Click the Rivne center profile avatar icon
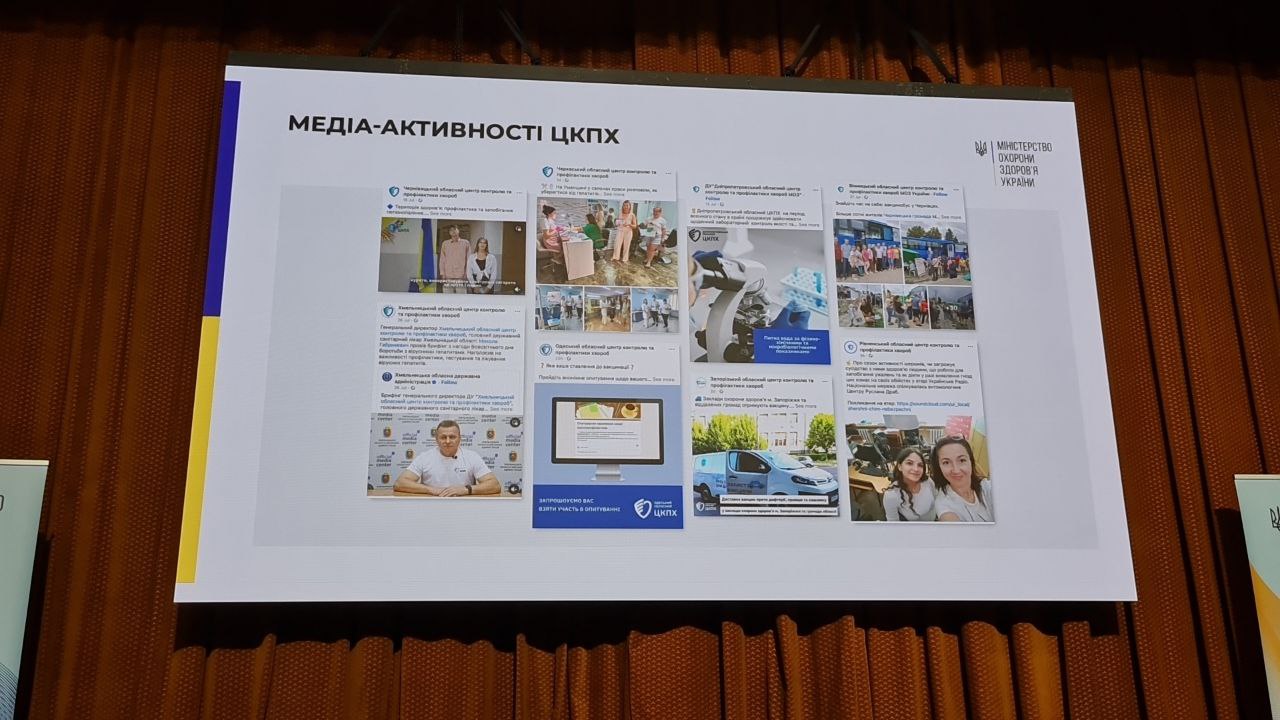This screenshot has width=1280, height=720. [x=850, y=347]
